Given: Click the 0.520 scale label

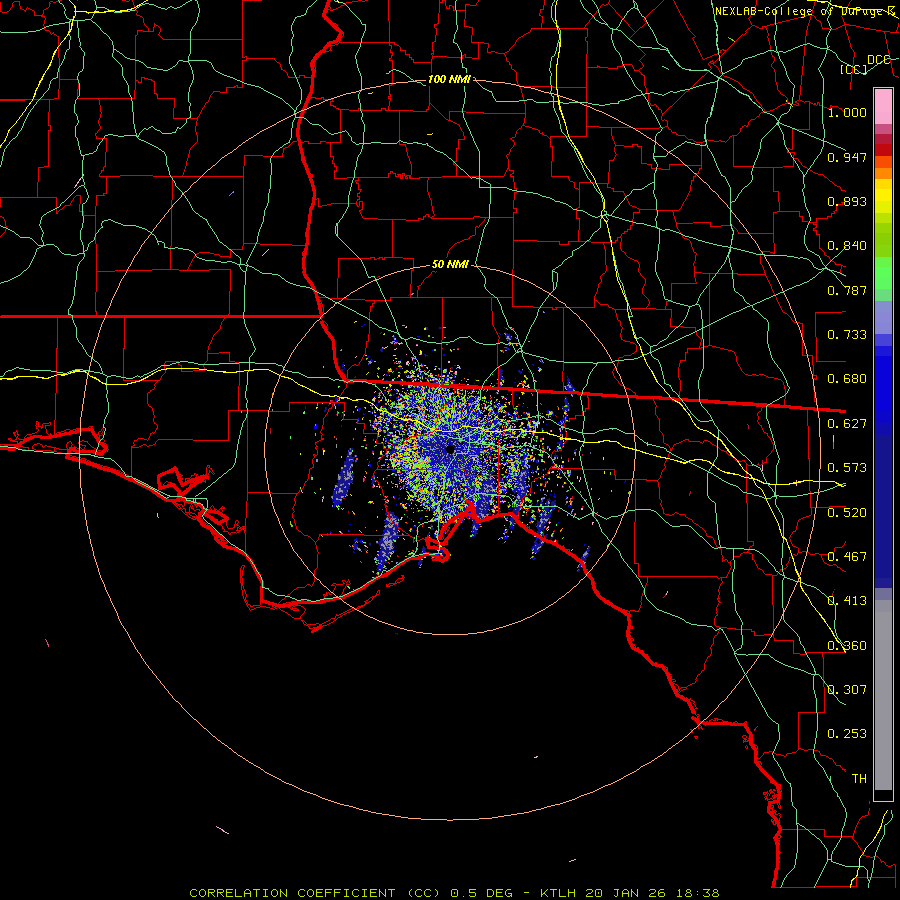Looking at the screenshot, I should click(x=847, y=513).
